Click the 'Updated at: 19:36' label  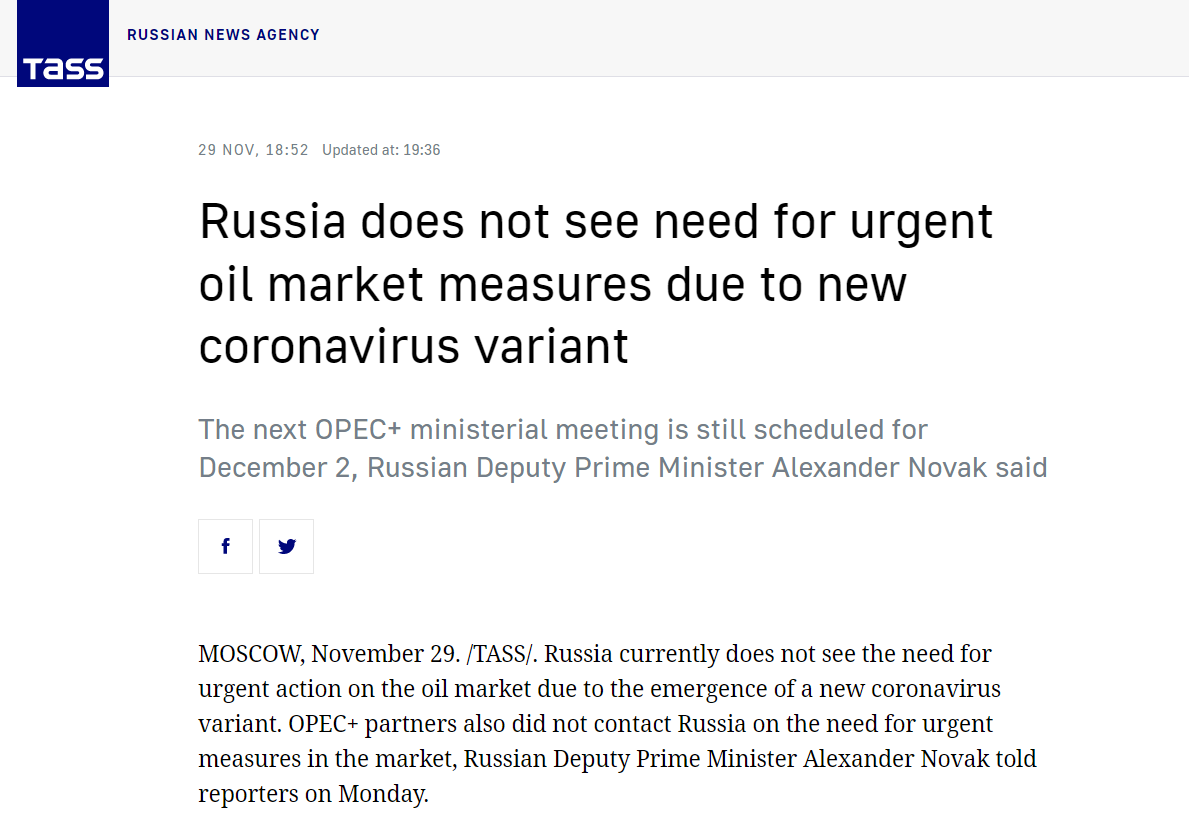[x=381, y=150]
